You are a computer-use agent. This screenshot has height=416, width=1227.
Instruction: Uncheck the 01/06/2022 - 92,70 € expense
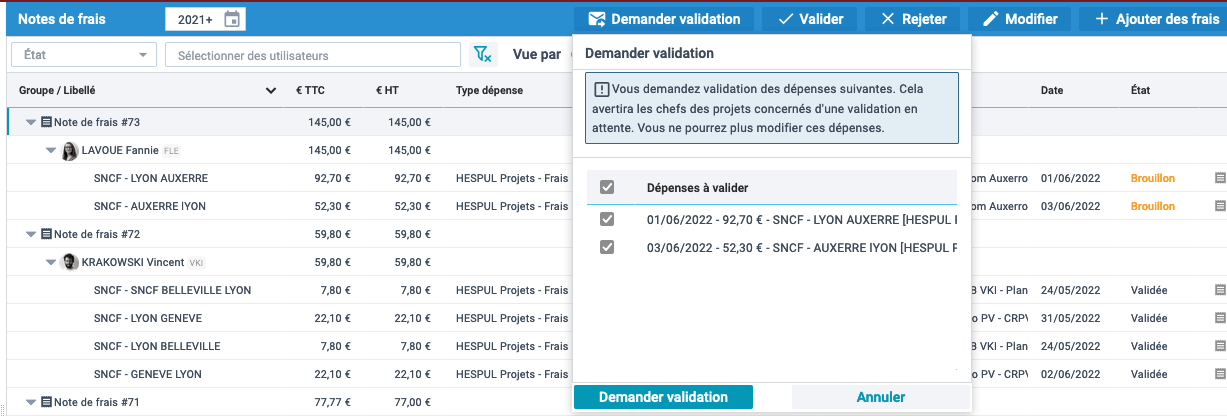[606, 219]
